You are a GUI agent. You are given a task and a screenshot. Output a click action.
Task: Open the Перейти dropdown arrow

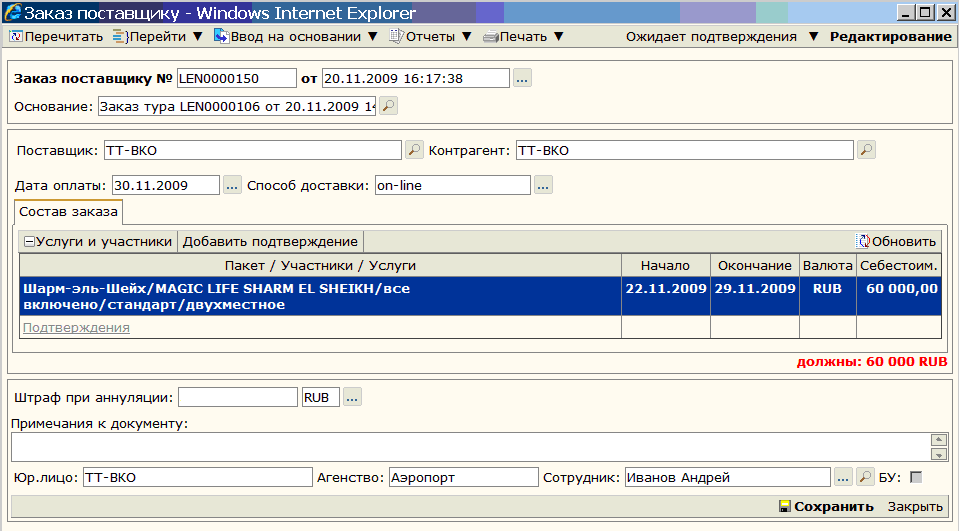point(198,37)
